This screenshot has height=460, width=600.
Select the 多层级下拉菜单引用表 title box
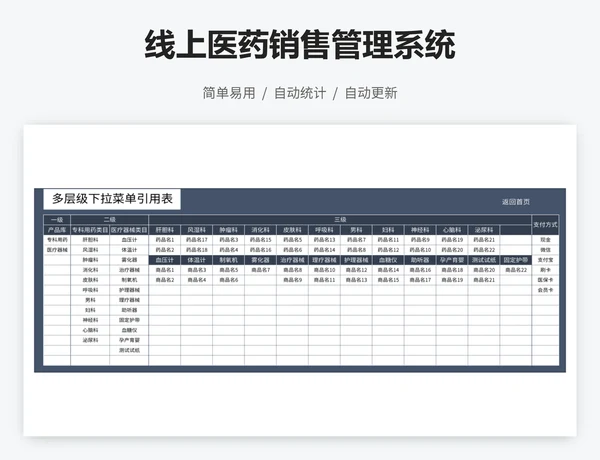tap(112, 199)
